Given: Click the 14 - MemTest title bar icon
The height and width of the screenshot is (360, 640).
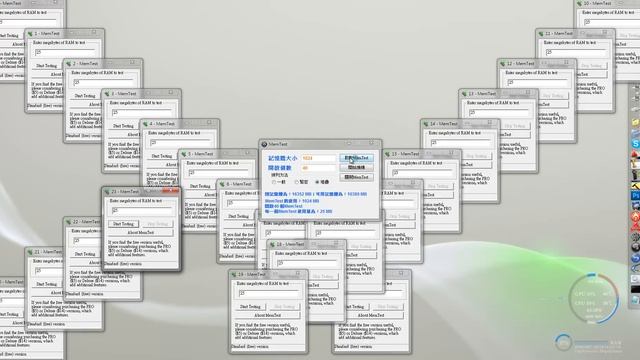Looking at the screenshot, I should tap(426, 124).
